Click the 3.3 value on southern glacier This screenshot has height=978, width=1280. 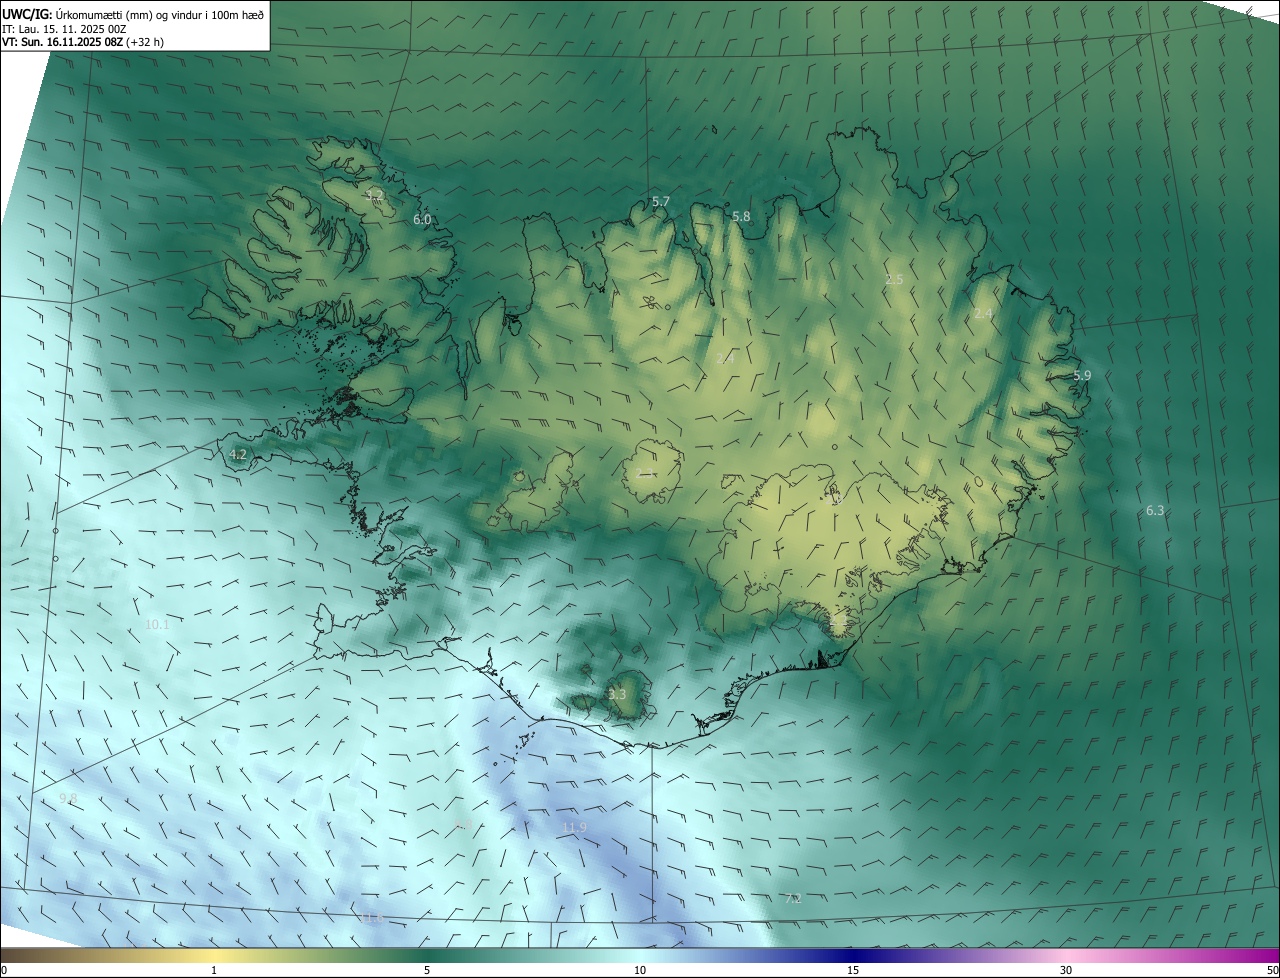[617, 694]
